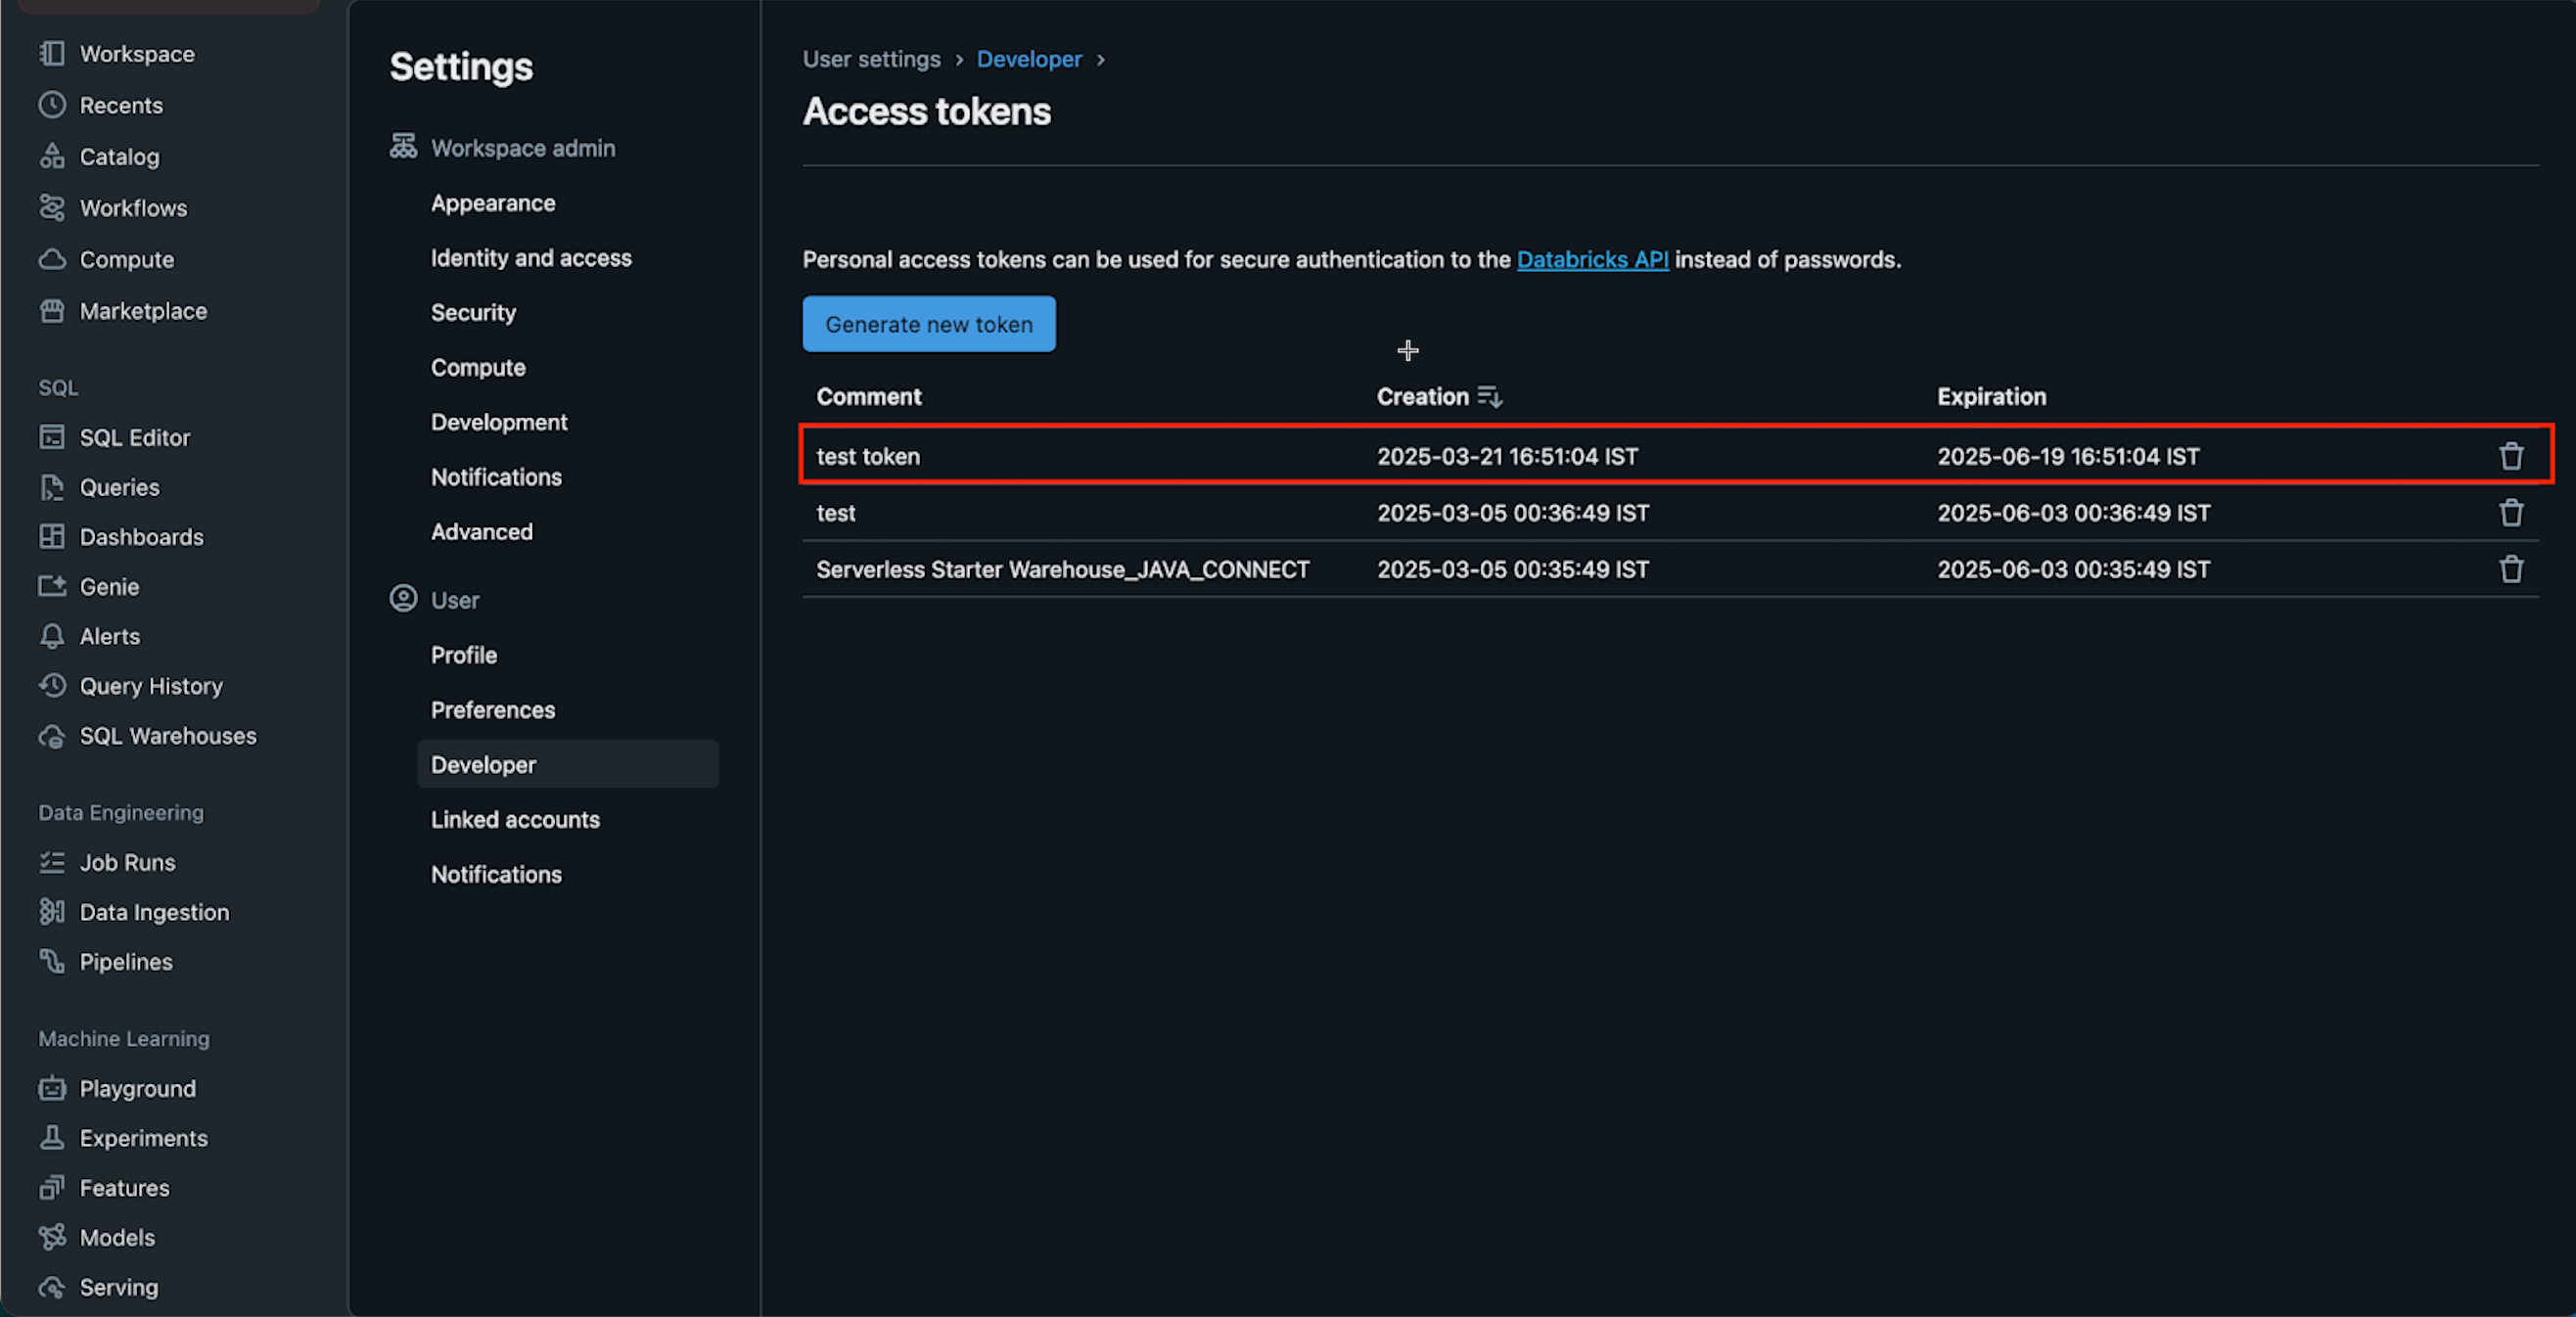Delete the 'test token' row via trash icon
The width and height of the screenshot is (2576, 1317).
[x=2511, y=456]
